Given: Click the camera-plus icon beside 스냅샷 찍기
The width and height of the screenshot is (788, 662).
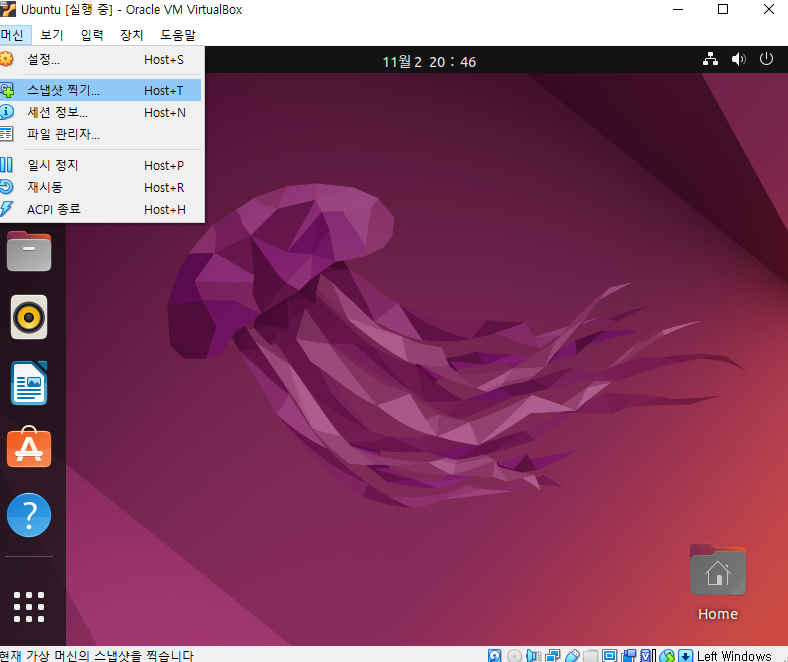Looking at the screenshot, I should 6,90.
